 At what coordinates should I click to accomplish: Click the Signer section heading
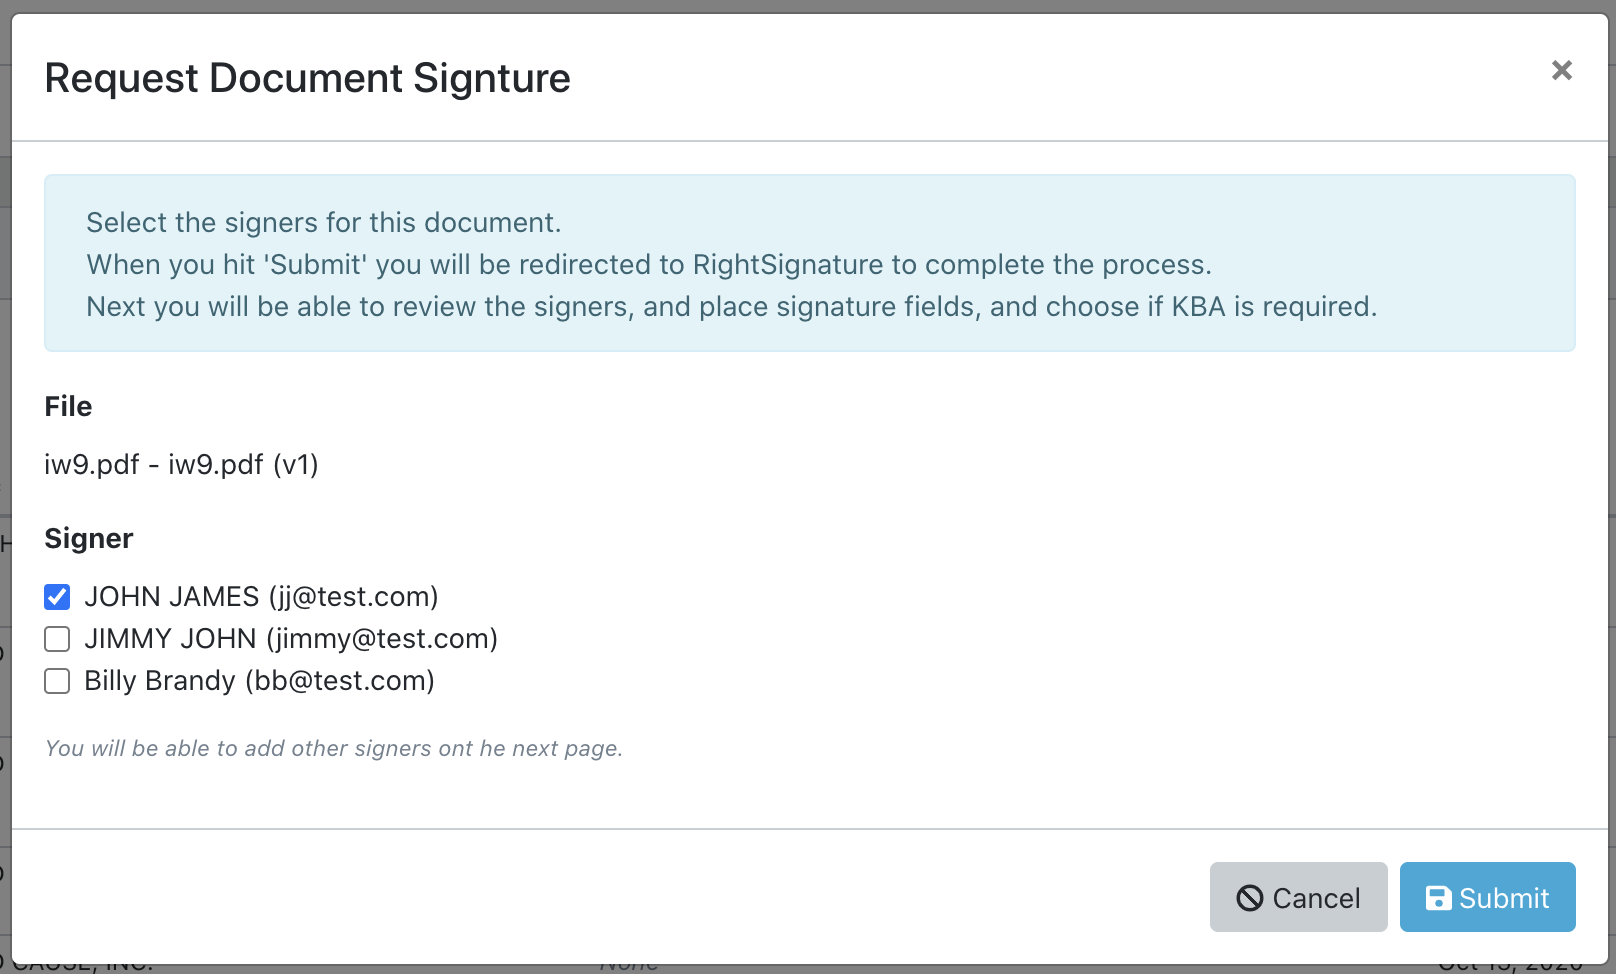(x=88, y=538)
